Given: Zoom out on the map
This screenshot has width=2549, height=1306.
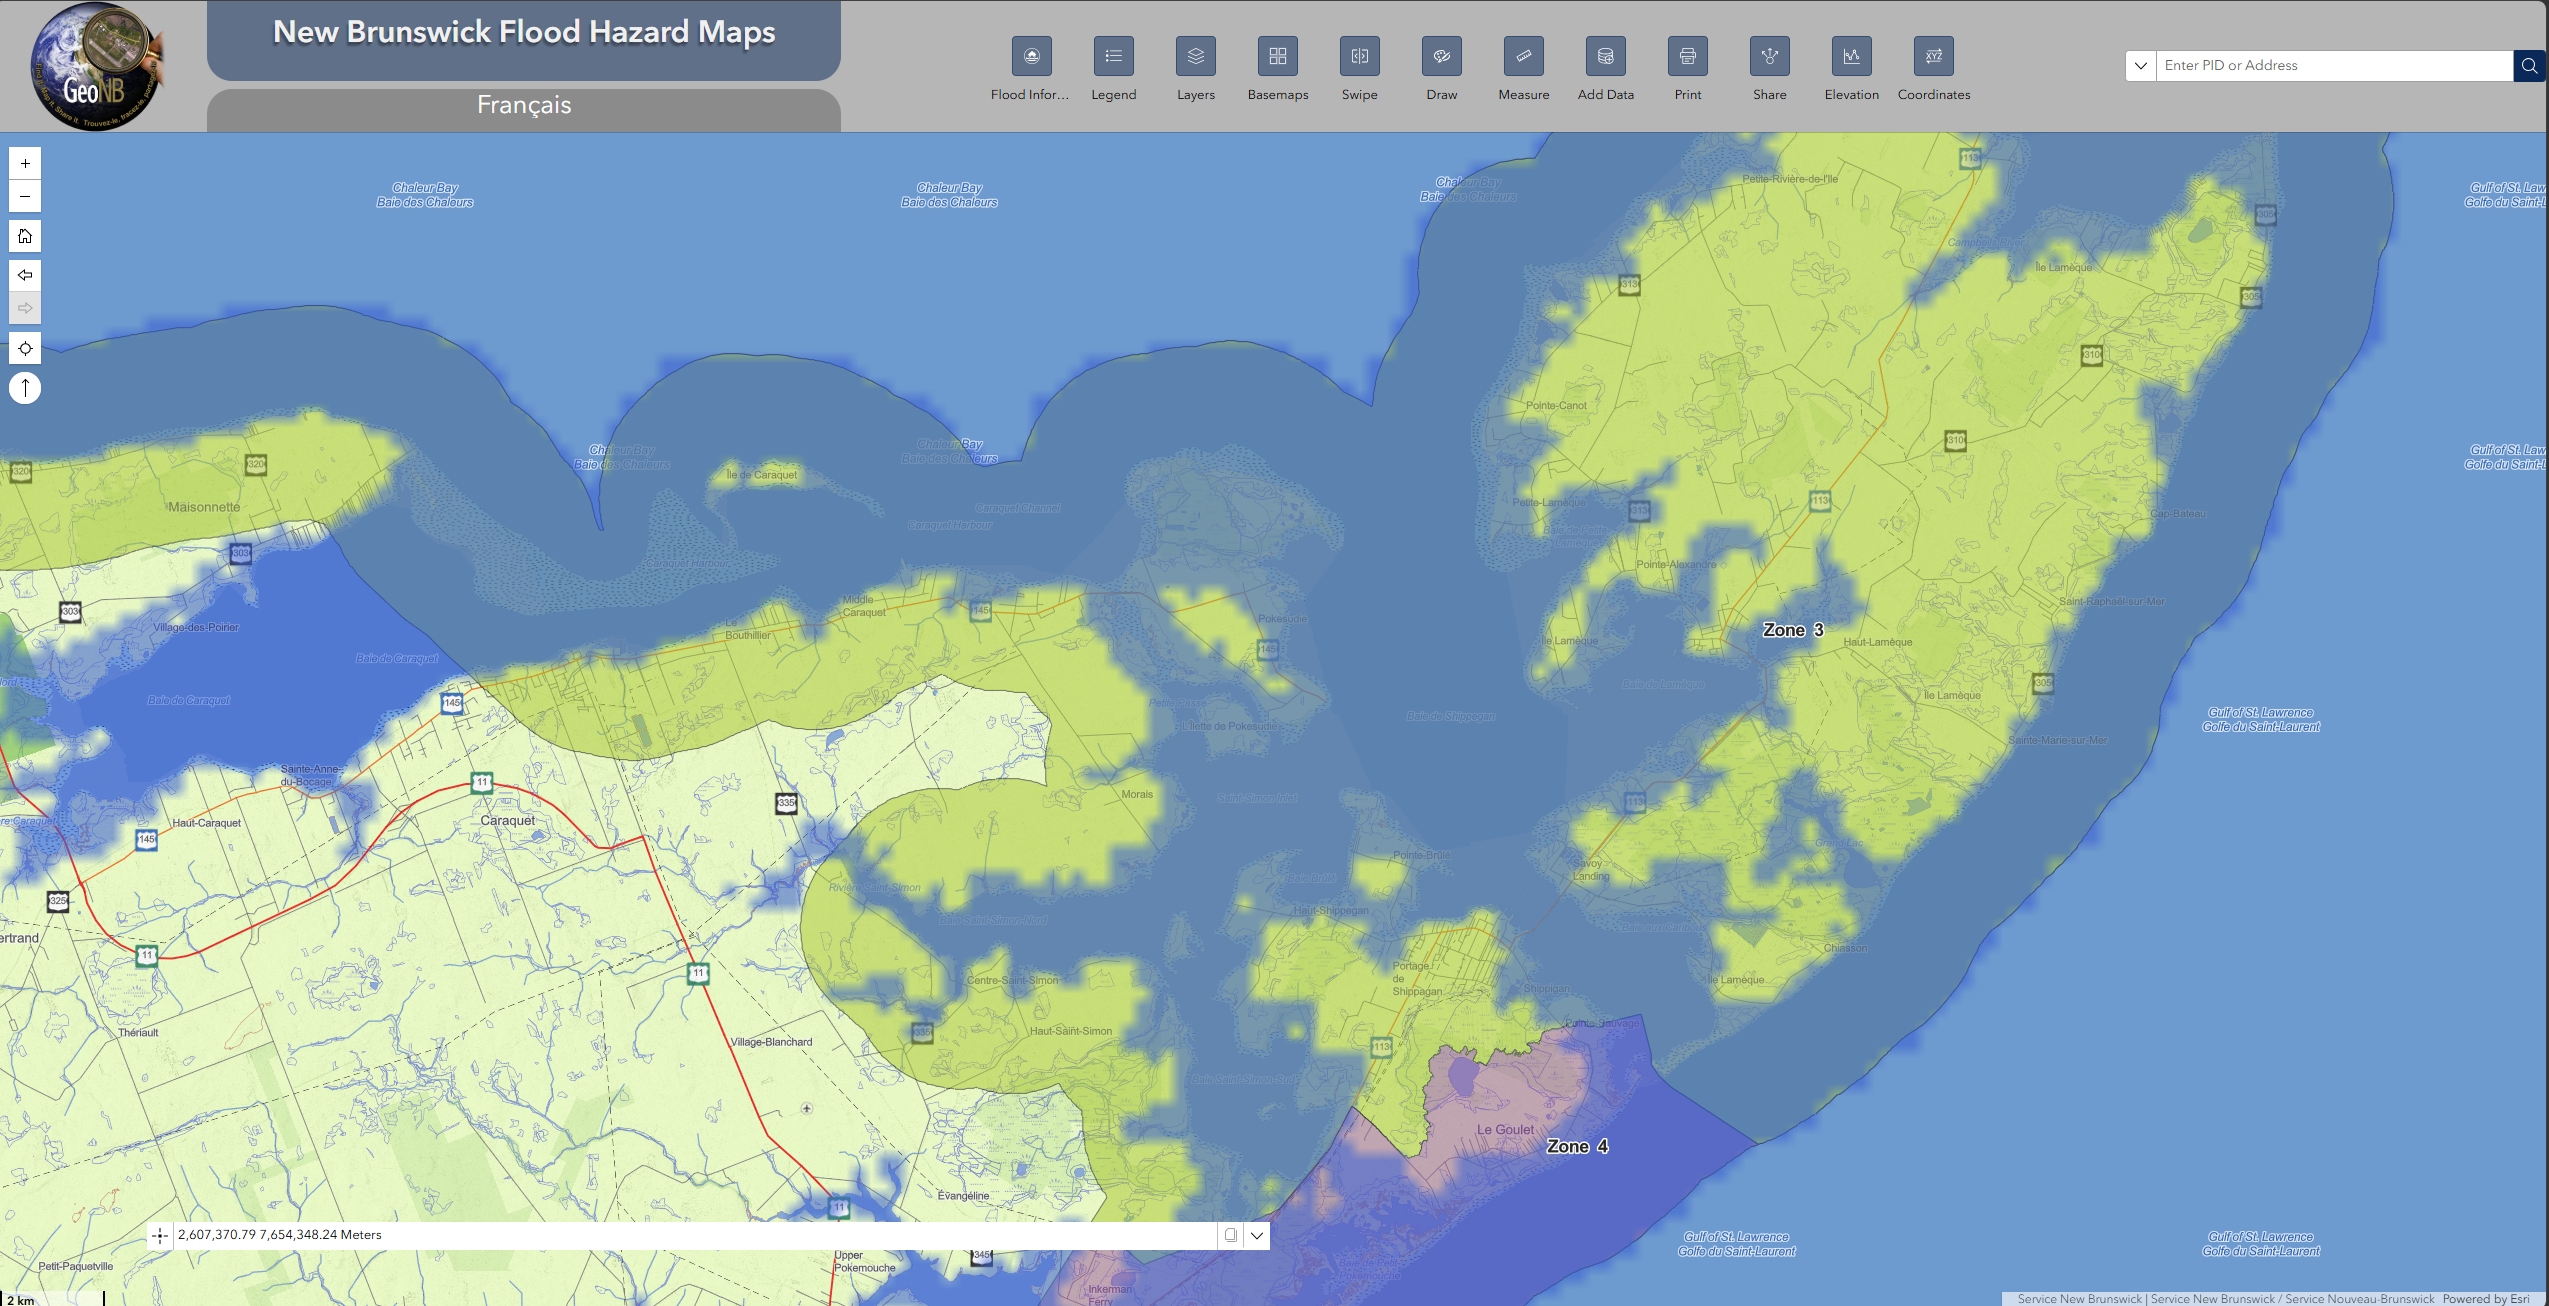Looking at the screenshot, I should (x=25, y=196).
